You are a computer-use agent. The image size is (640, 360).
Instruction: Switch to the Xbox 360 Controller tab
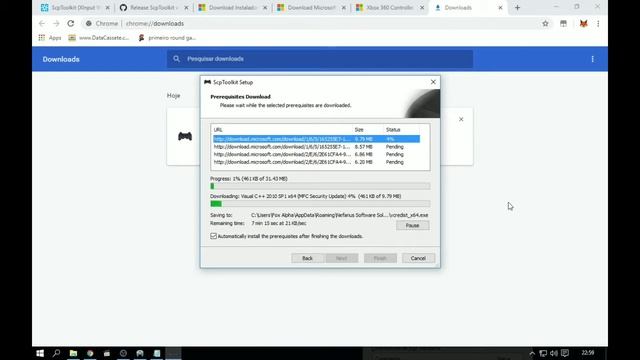390,8
